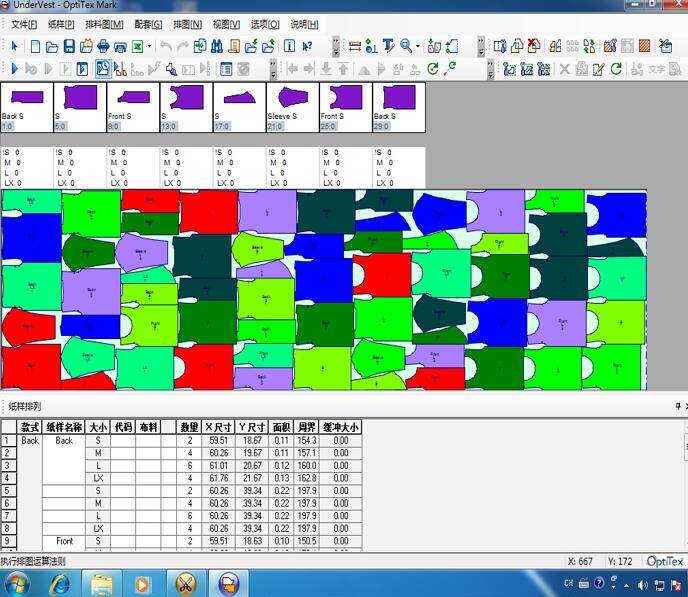Toggle the highlighted clock nesting button
Screen dimensions: 688x597
(x=103, y=69)
